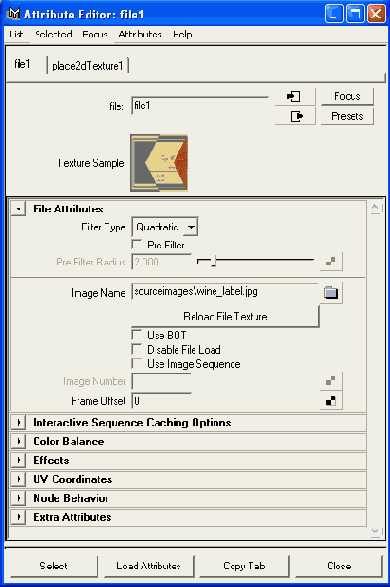Click the go-to-output-connection arrow icon
The width and height of the screenshot is (390, 587).
pos(295,116)
